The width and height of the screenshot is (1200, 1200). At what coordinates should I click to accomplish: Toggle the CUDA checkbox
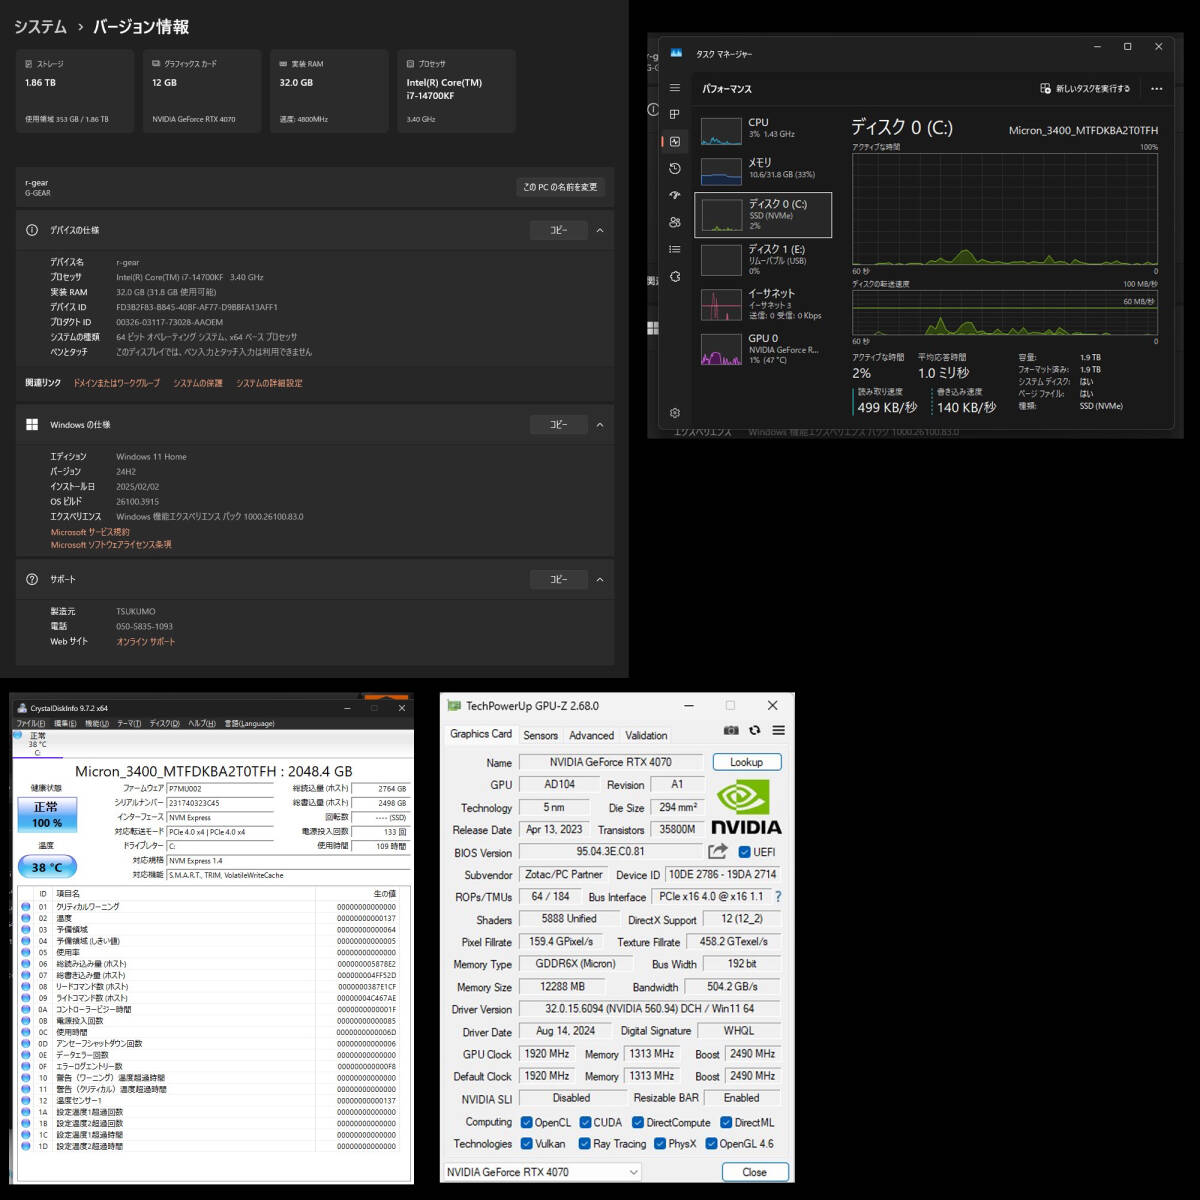click(586, 1122)
